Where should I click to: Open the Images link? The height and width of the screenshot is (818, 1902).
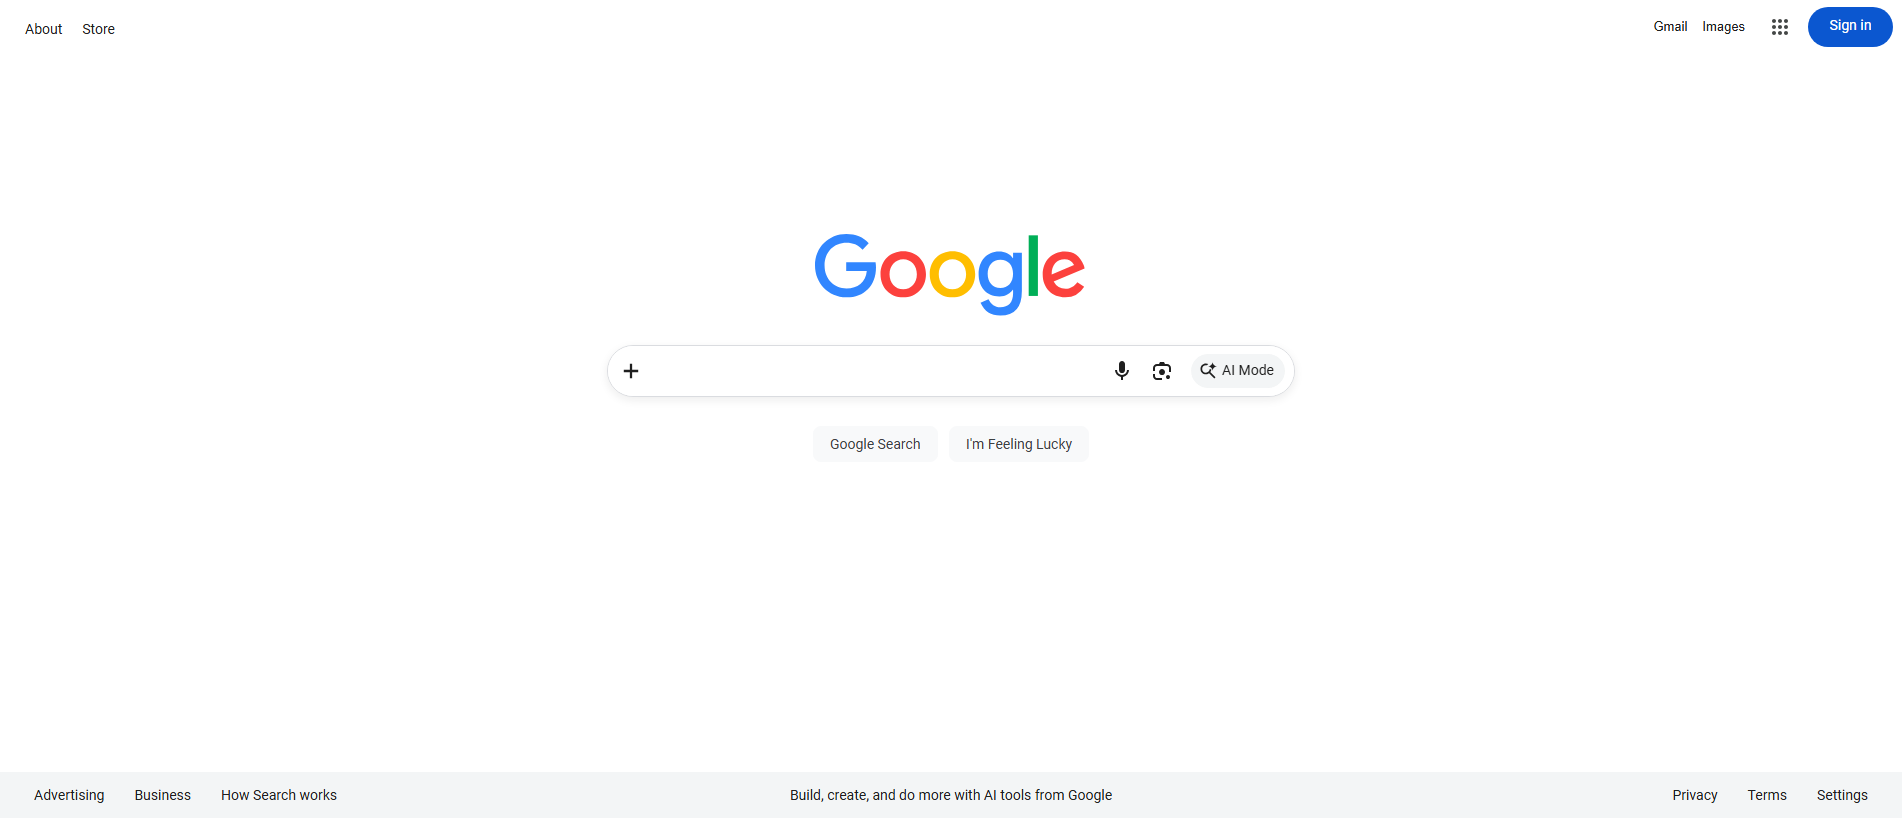[x=1723, y=27]
